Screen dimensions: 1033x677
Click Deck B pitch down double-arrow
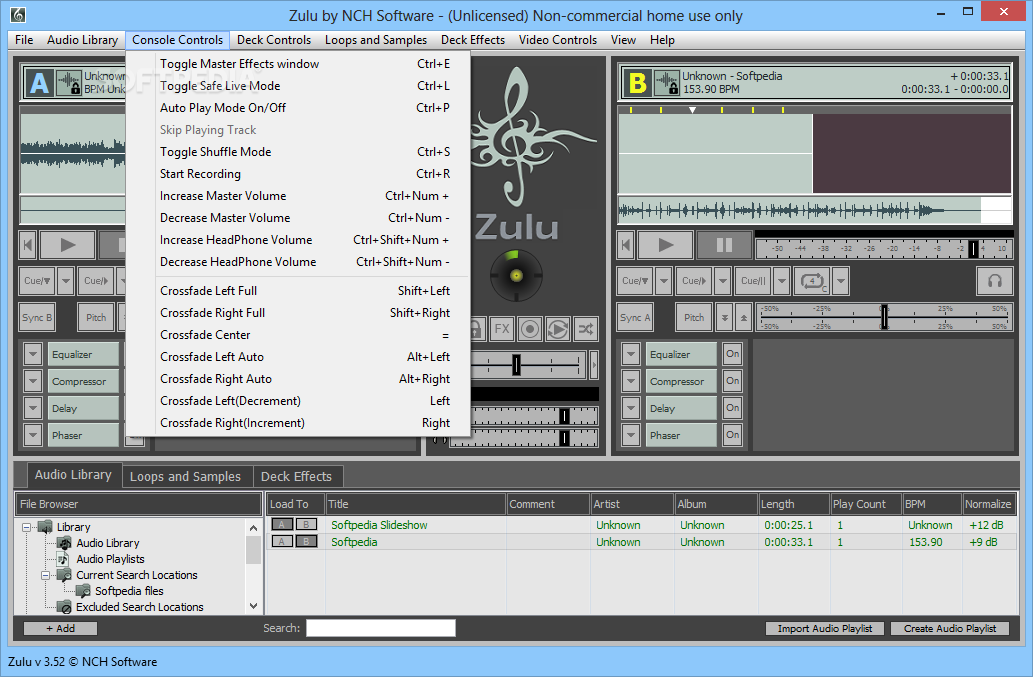click(x=724, y=317)
